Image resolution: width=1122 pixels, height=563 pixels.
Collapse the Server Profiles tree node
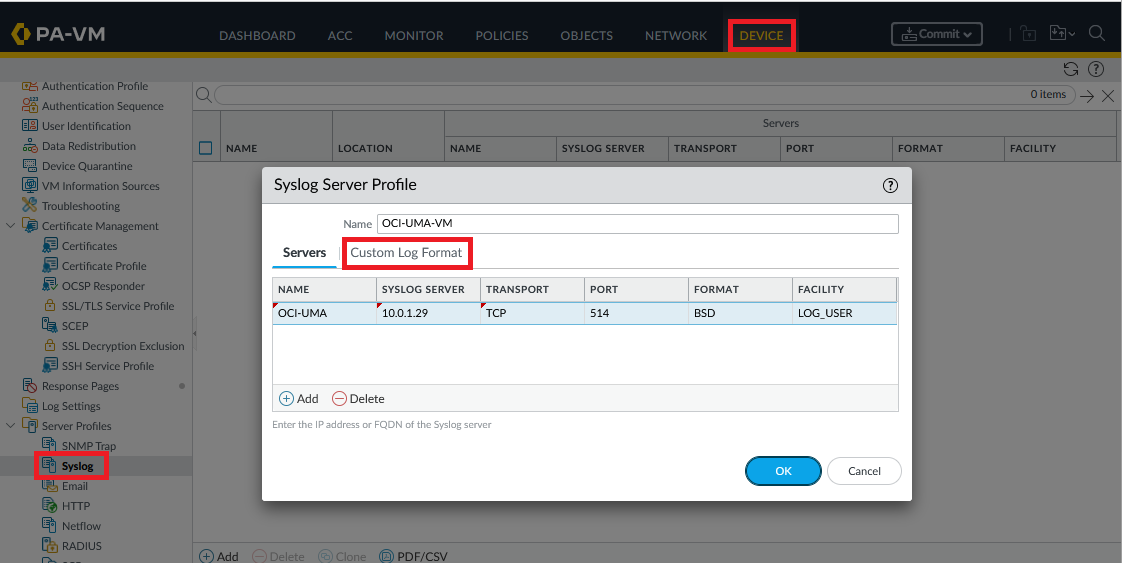pos(11,426)
